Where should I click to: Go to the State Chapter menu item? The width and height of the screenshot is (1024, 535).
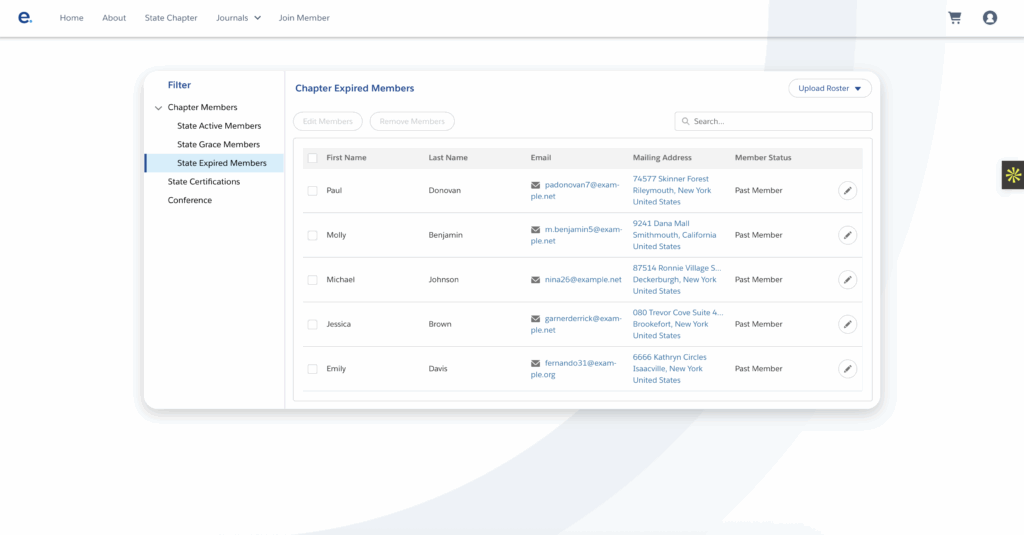[x=171, y=18]
